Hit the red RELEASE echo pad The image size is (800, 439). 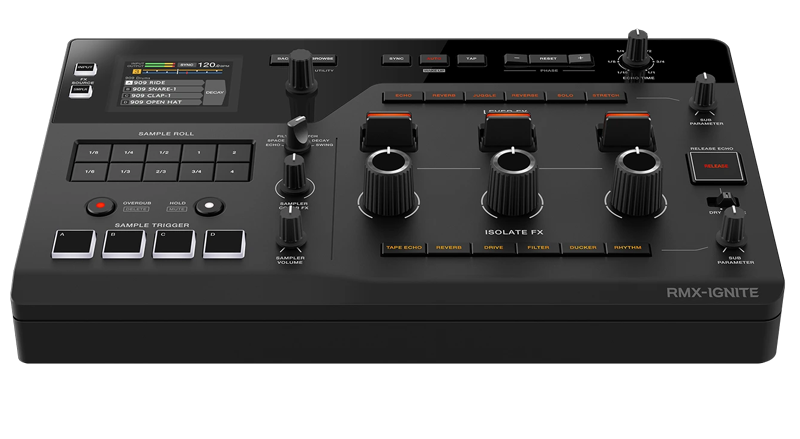point(716,166)
